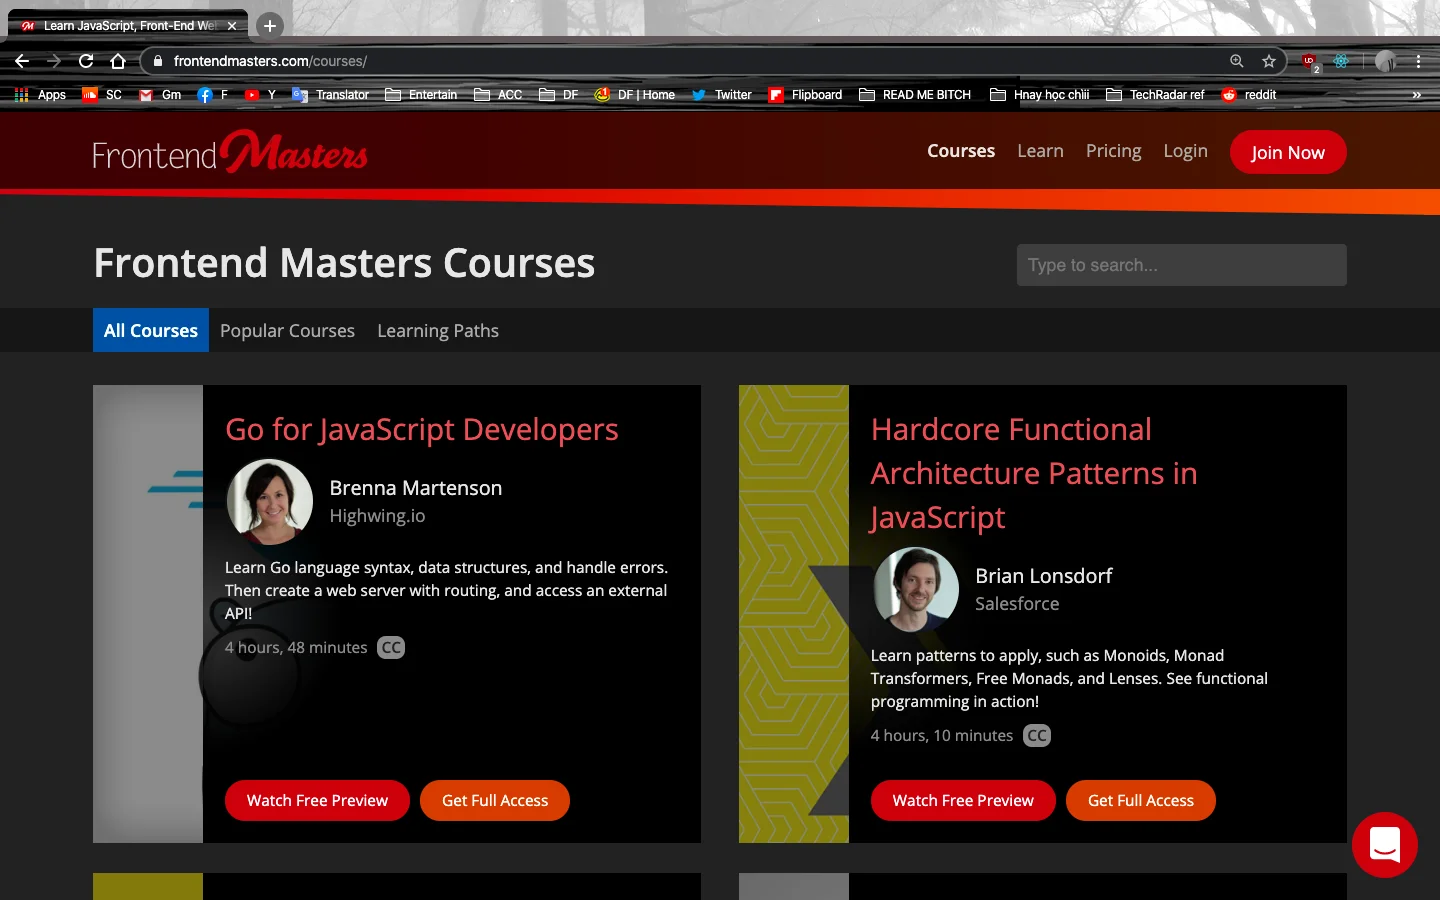Reload the page with the refresh icon
This screenshot has width=1440, height=900.
[x=86, y=61]
